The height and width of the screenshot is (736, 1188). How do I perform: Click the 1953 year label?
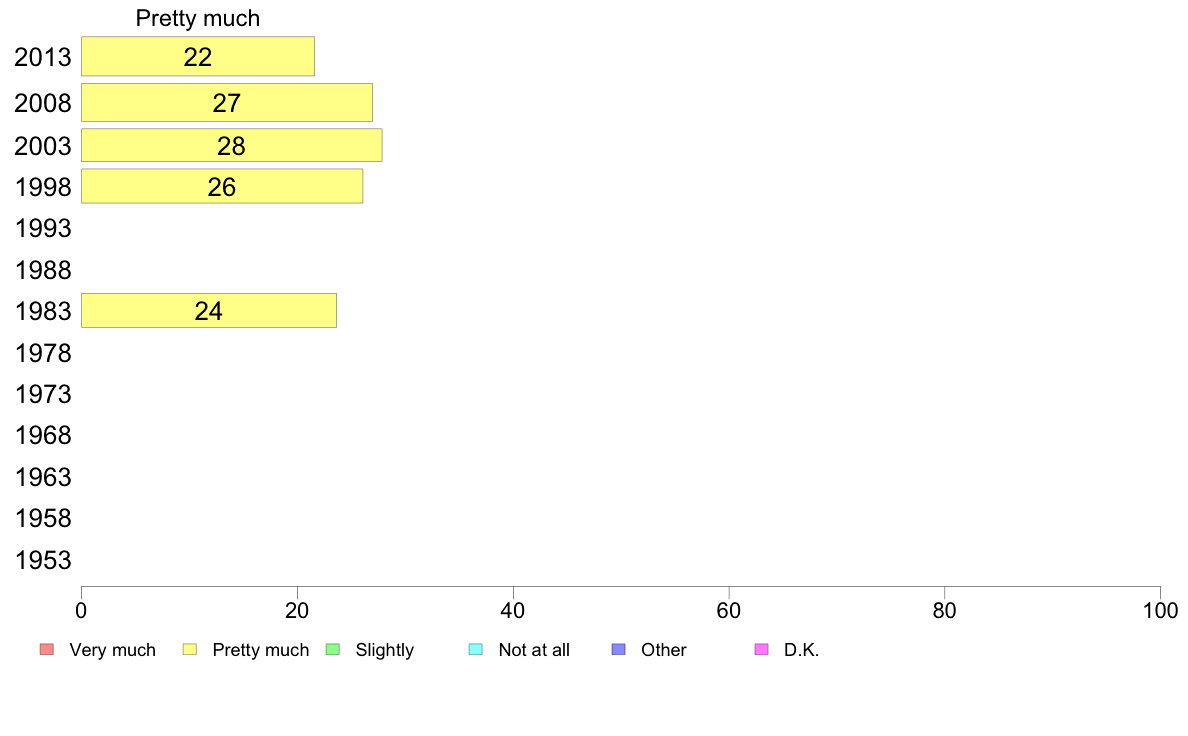point(43,560)
